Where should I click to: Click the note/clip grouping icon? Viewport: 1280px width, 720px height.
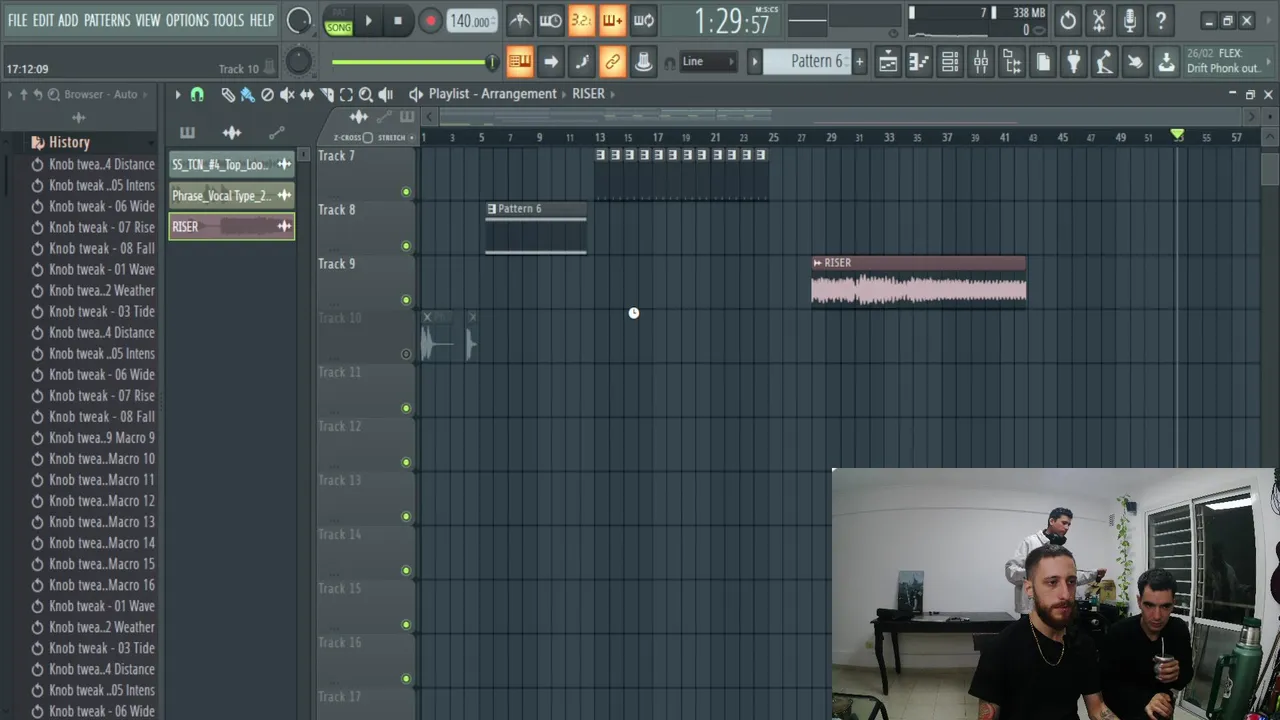(x=581, y=62)
